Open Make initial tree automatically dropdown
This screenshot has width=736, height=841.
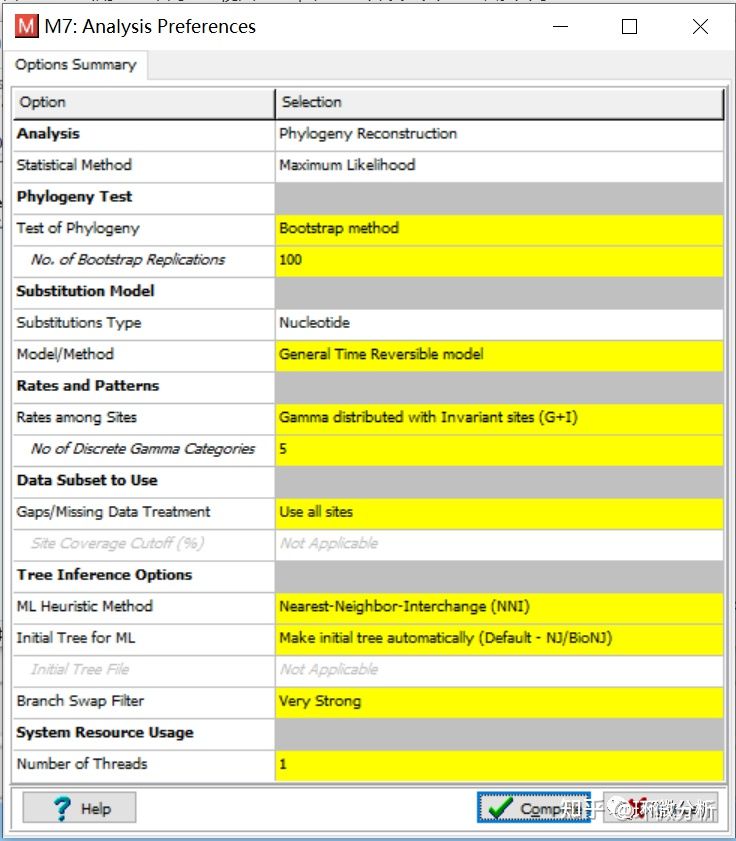click(499, 638)
